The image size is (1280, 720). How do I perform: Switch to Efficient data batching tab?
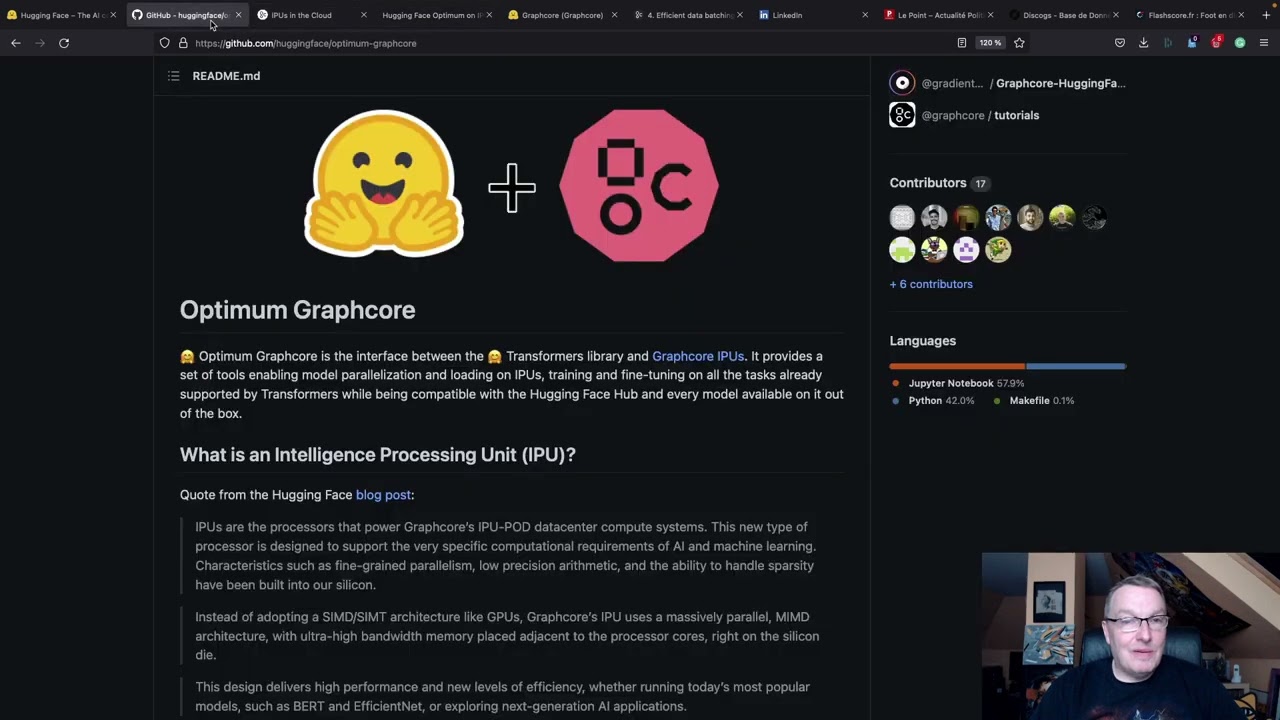click(x=690, y=15)
